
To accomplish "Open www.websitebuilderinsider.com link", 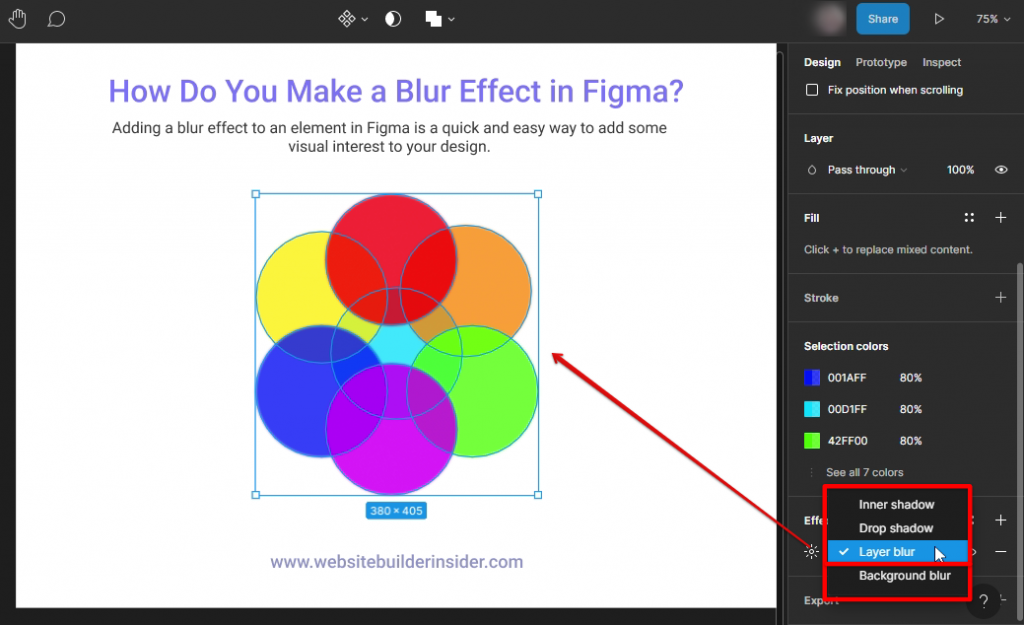I will coord(396,562).
